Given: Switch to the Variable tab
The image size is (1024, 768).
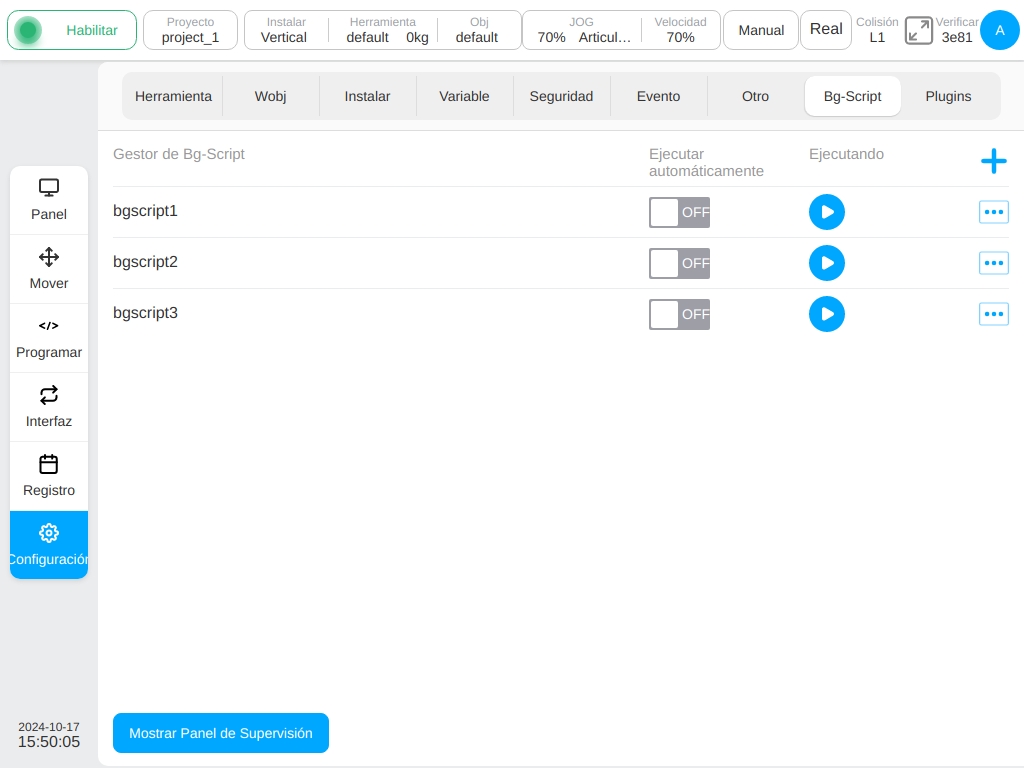Looking at the screenshot, I should click(x=464, y=96).
